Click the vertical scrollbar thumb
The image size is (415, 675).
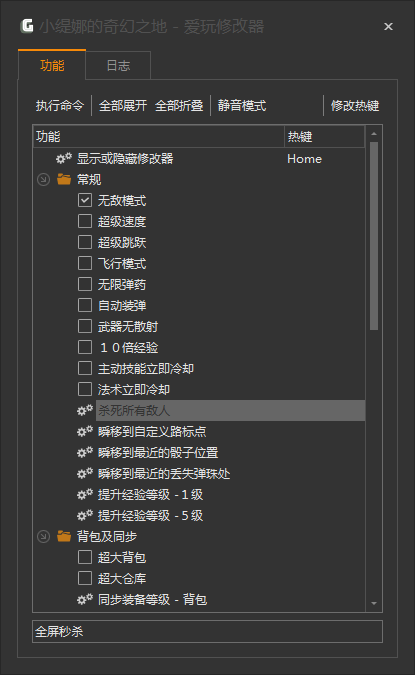[374, 236]
